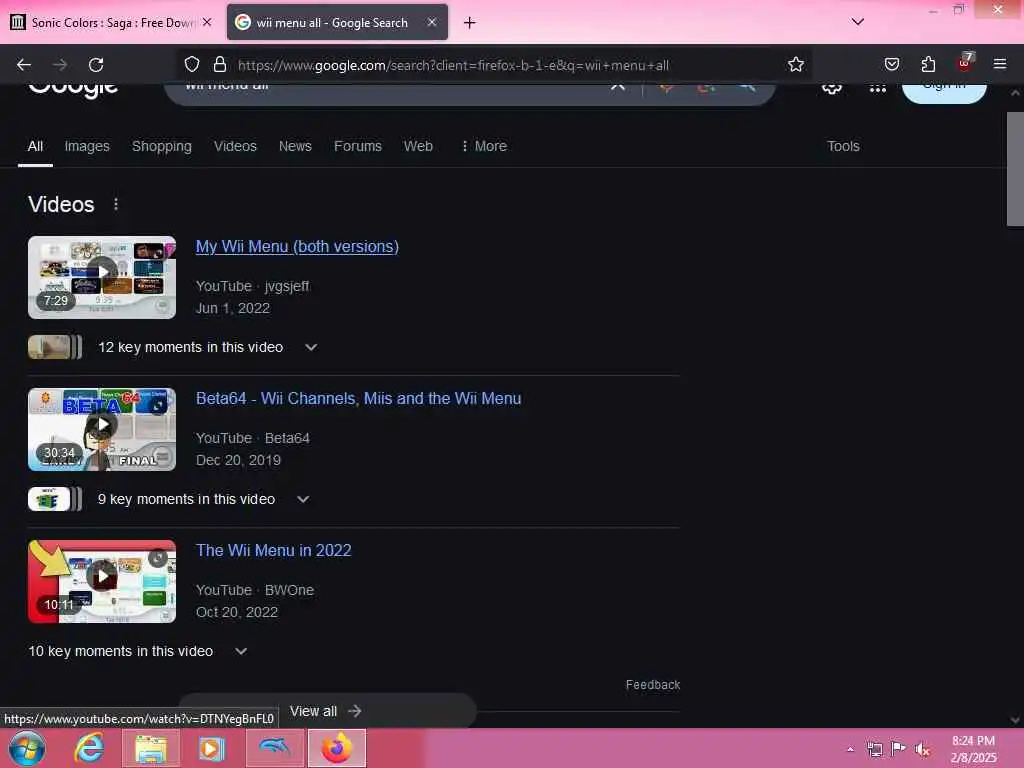Screen dimensions: 1024x768
Task: Bookmark this page with the star icon
Action: coord(795,65)
